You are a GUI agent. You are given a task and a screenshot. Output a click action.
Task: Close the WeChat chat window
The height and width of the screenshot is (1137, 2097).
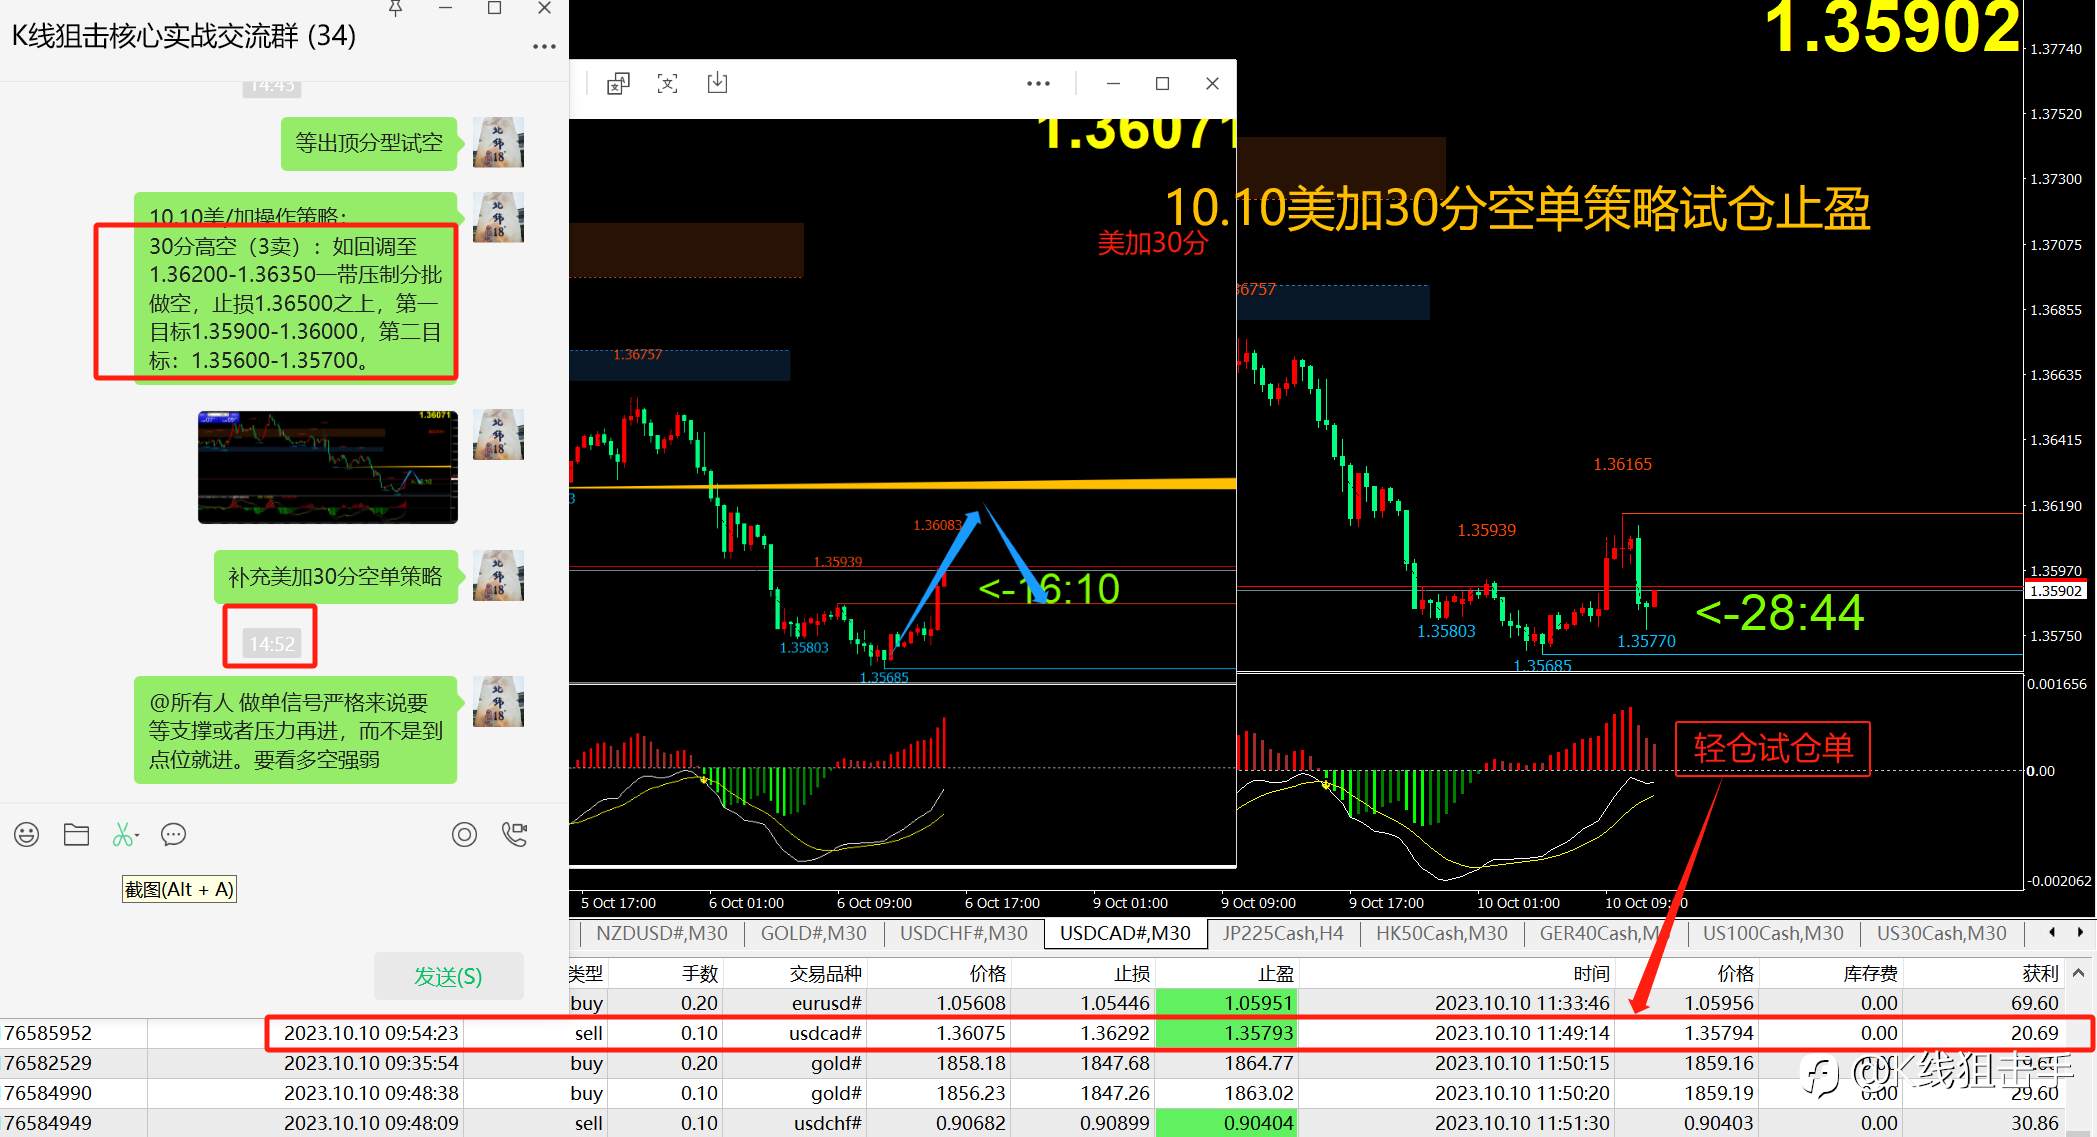click(544, 8)
